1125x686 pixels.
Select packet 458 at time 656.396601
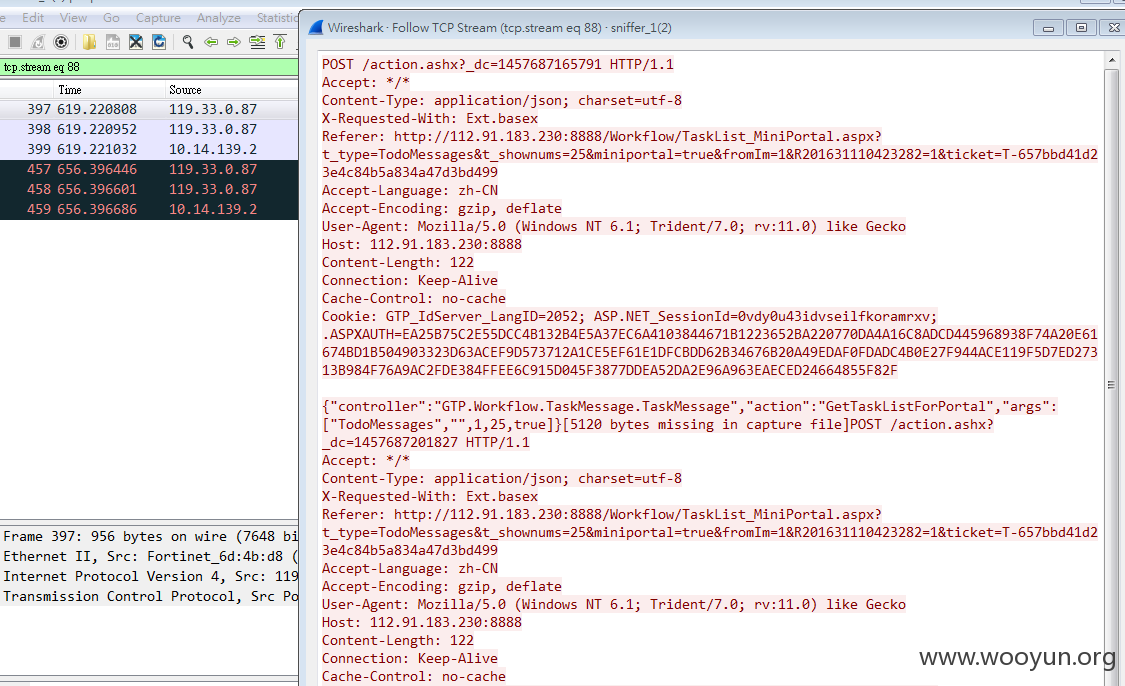tap(149, 189)
